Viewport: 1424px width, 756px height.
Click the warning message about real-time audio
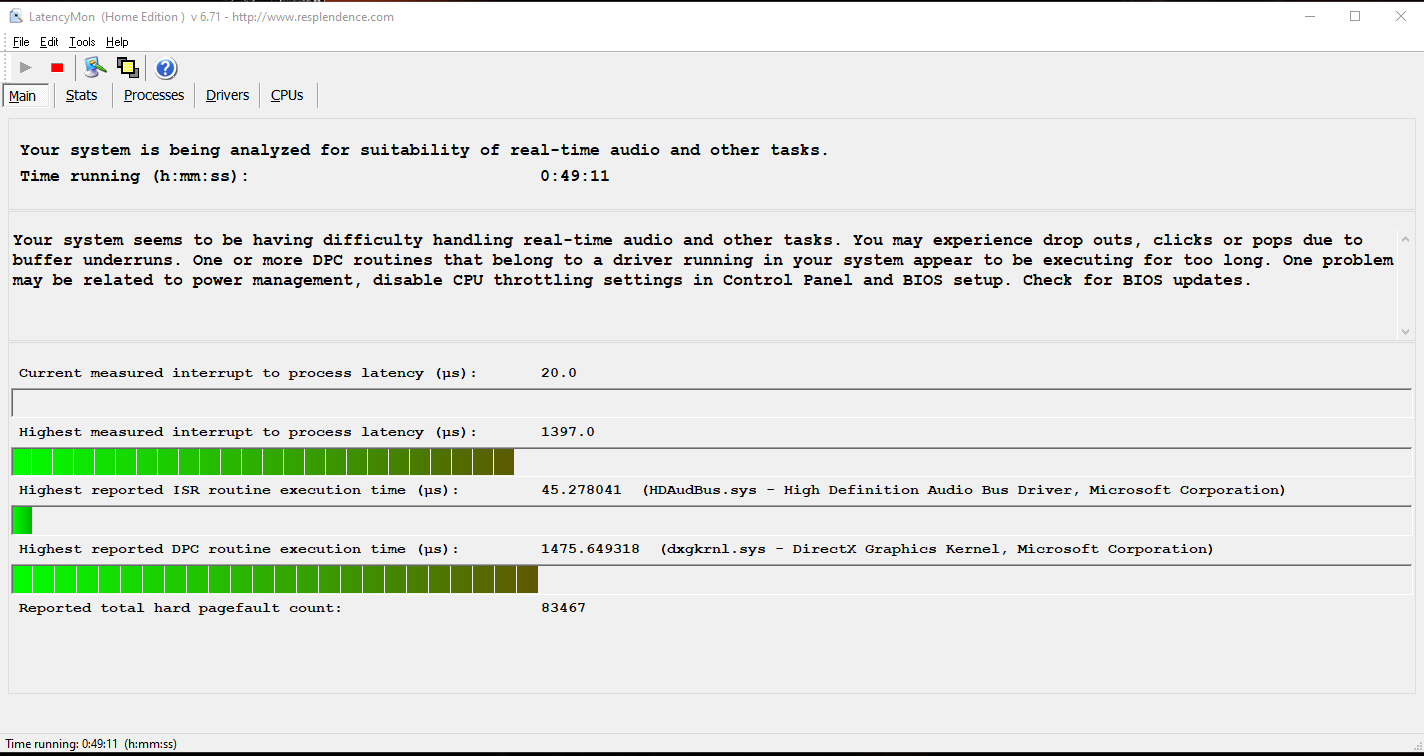pos(703,260)
